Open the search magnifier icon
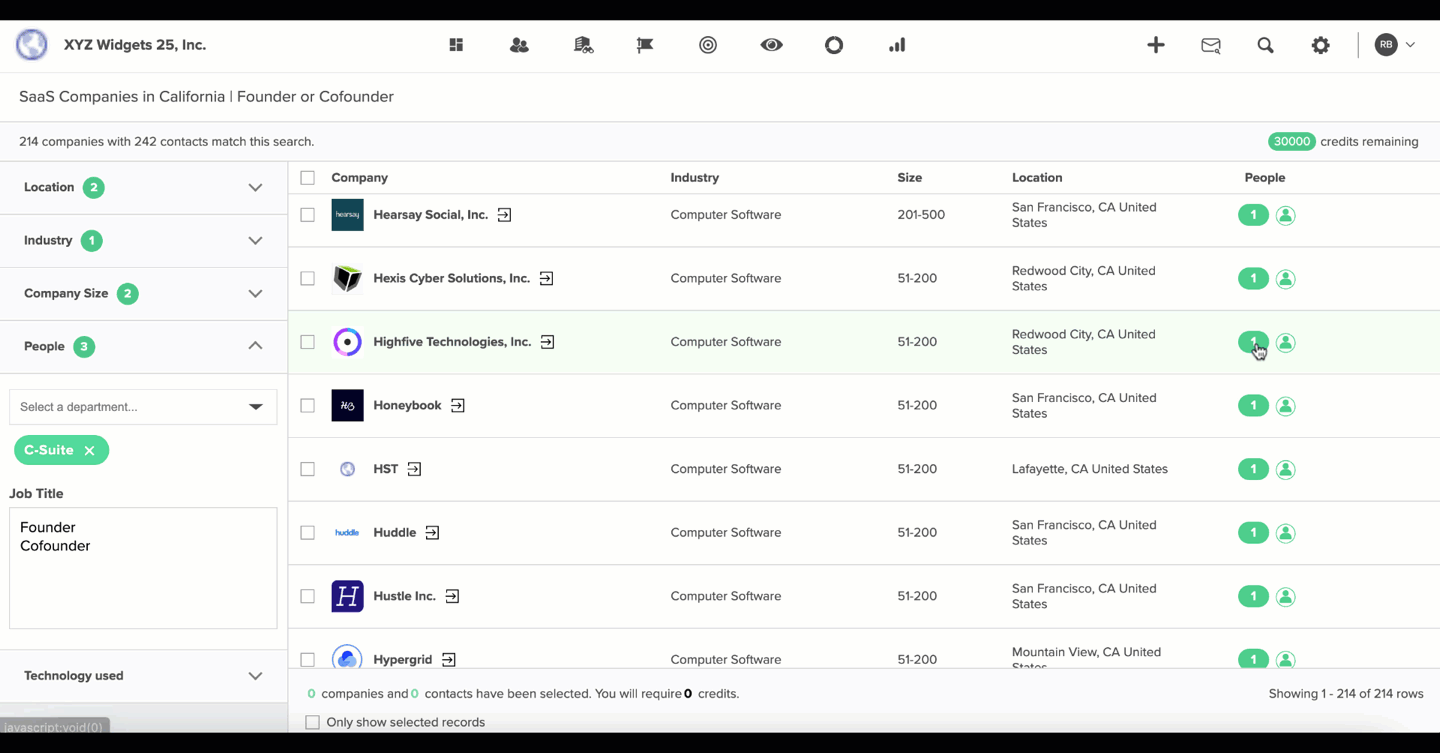Viewport: 1440px width, 753px height. click(x=1266, y=45)
